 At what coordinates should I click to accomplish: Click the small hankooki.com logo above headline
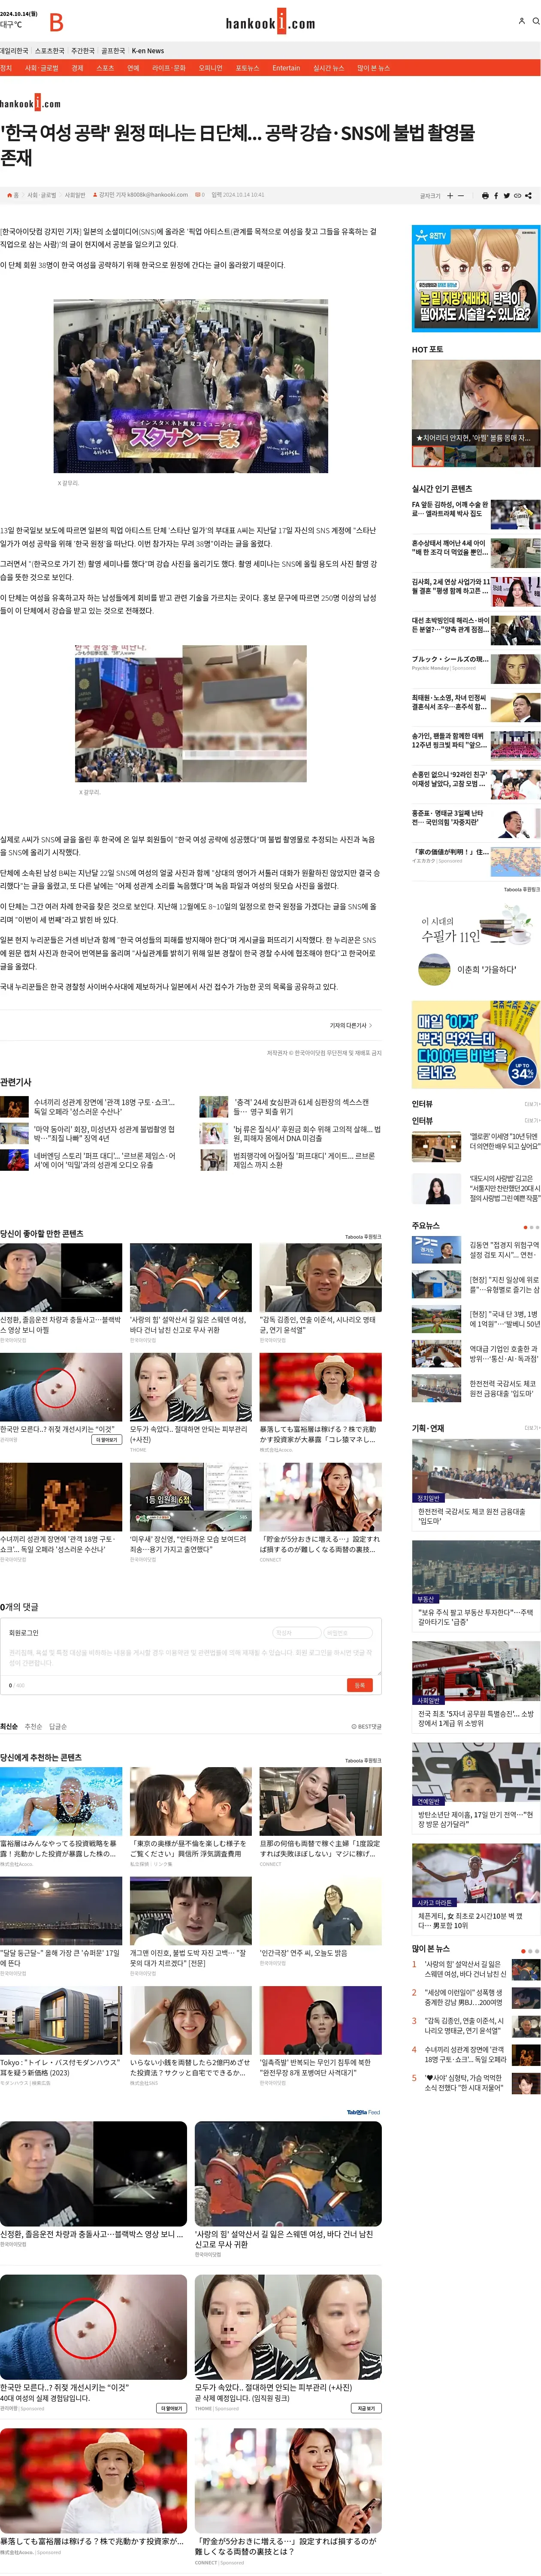click(30, 103)
